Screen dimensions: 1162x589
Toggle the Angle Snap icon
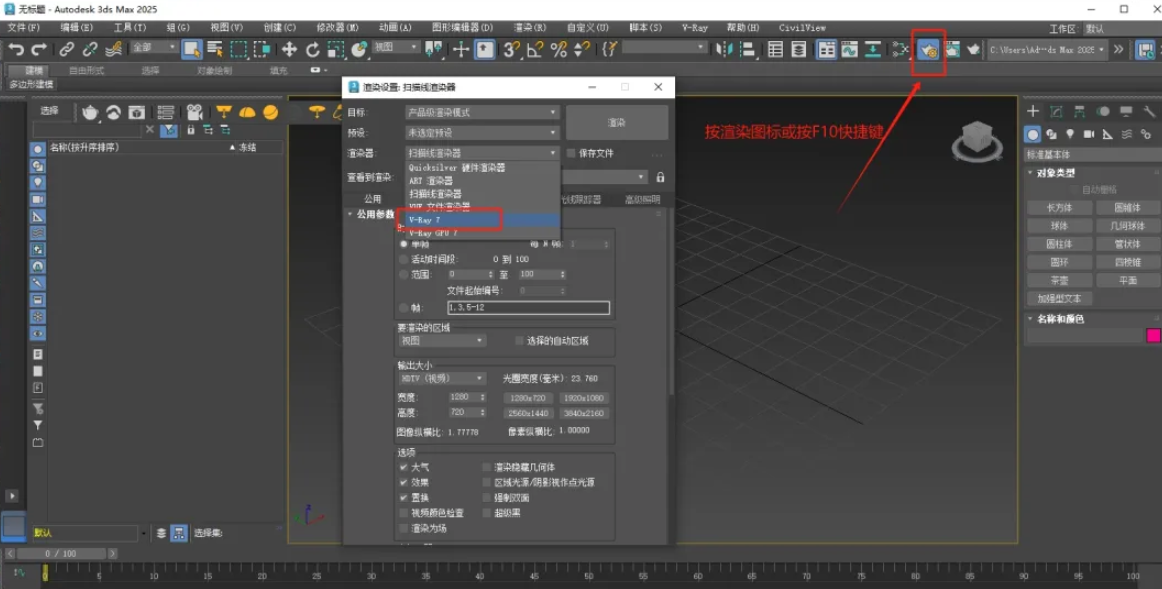(535, 49)
